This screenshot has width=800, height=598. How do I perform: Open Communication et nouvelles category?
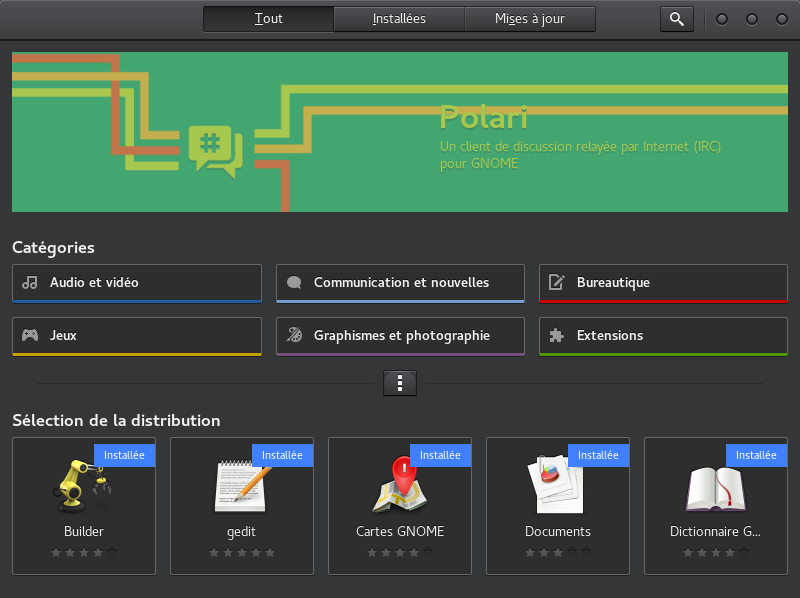[400, 283]
